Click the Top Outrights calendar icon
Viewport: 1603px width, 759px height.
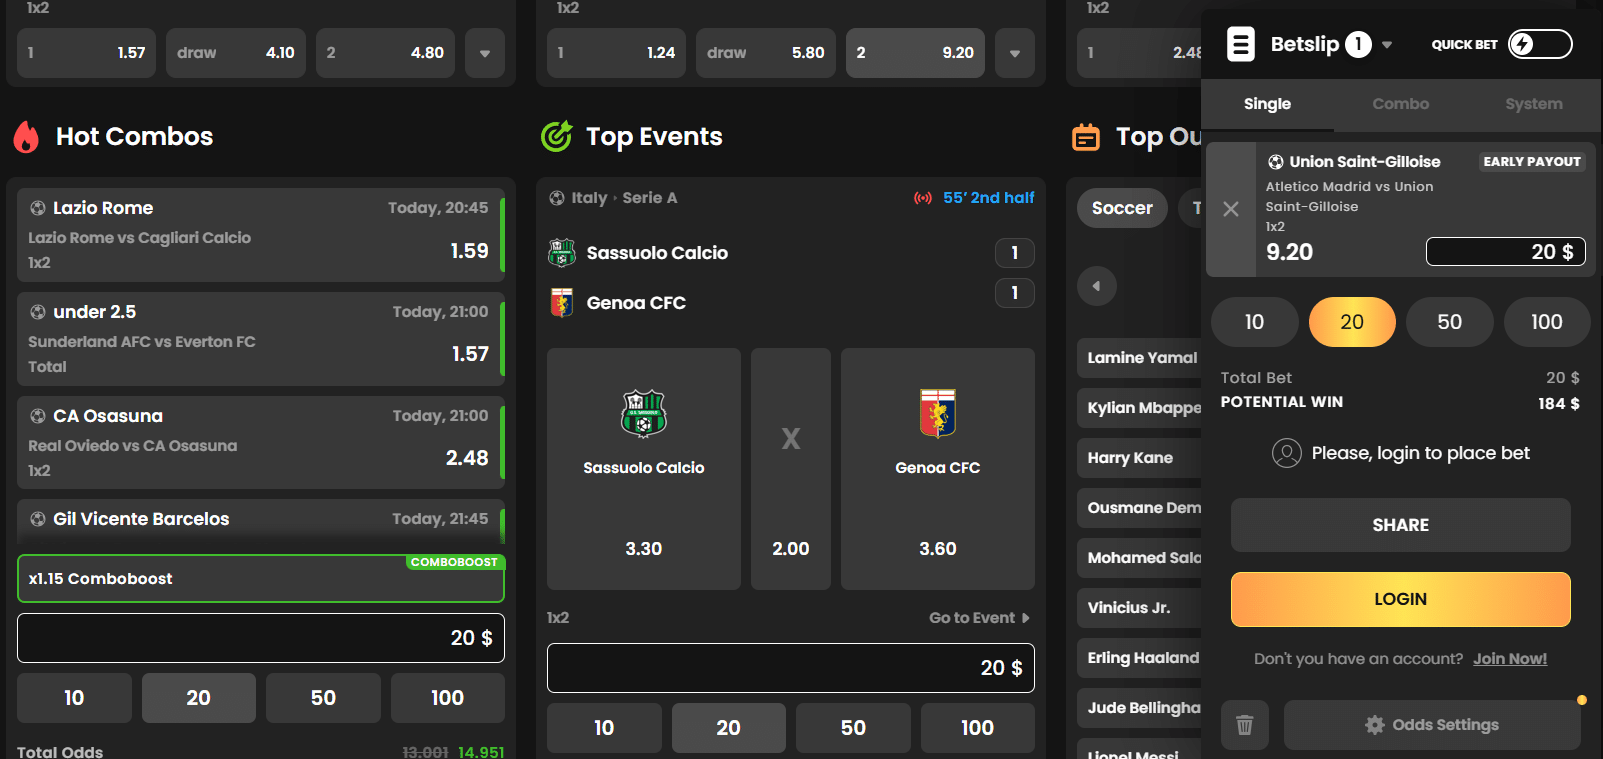(x=1086, y=137)
